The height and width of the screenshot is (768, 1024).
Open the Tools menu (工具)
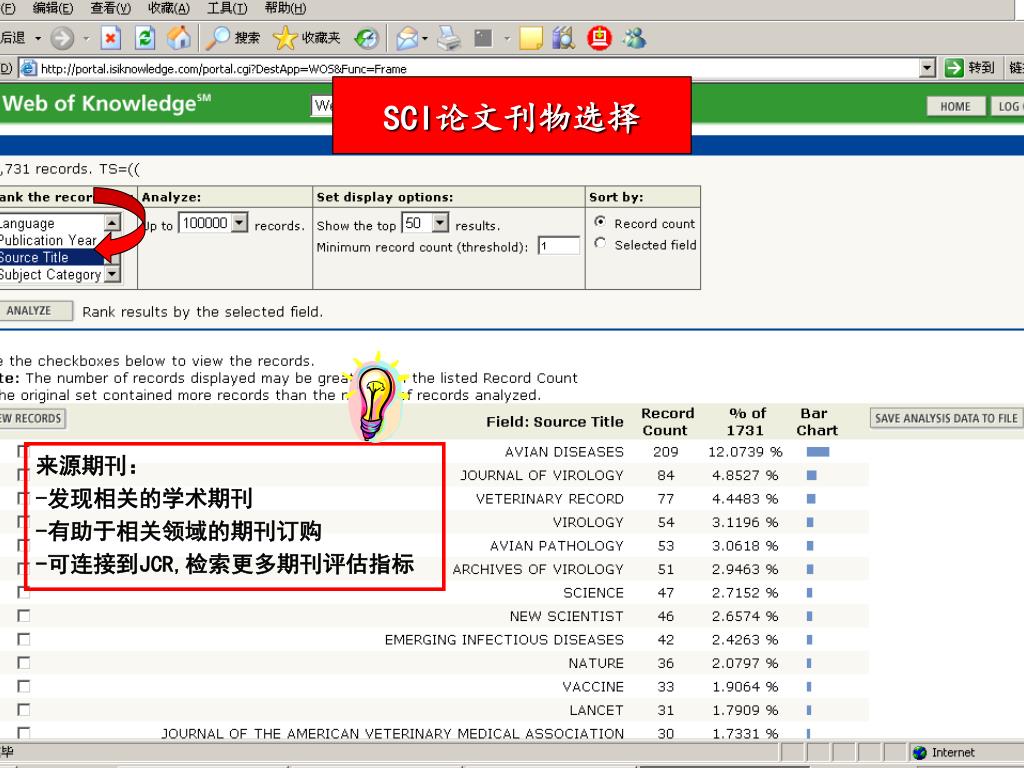[227, 8]
